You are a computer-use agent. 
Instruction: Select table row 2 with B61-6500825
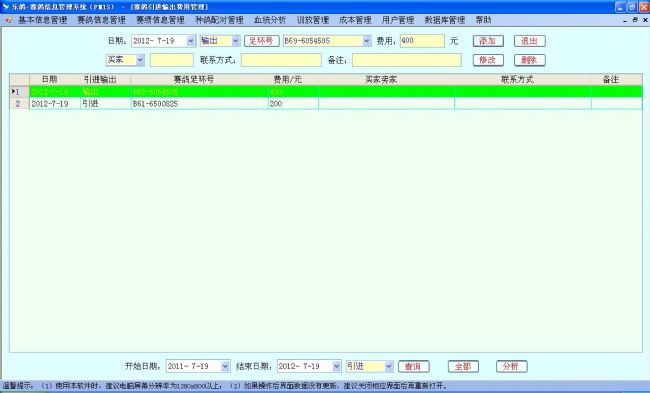coord(326,104)
